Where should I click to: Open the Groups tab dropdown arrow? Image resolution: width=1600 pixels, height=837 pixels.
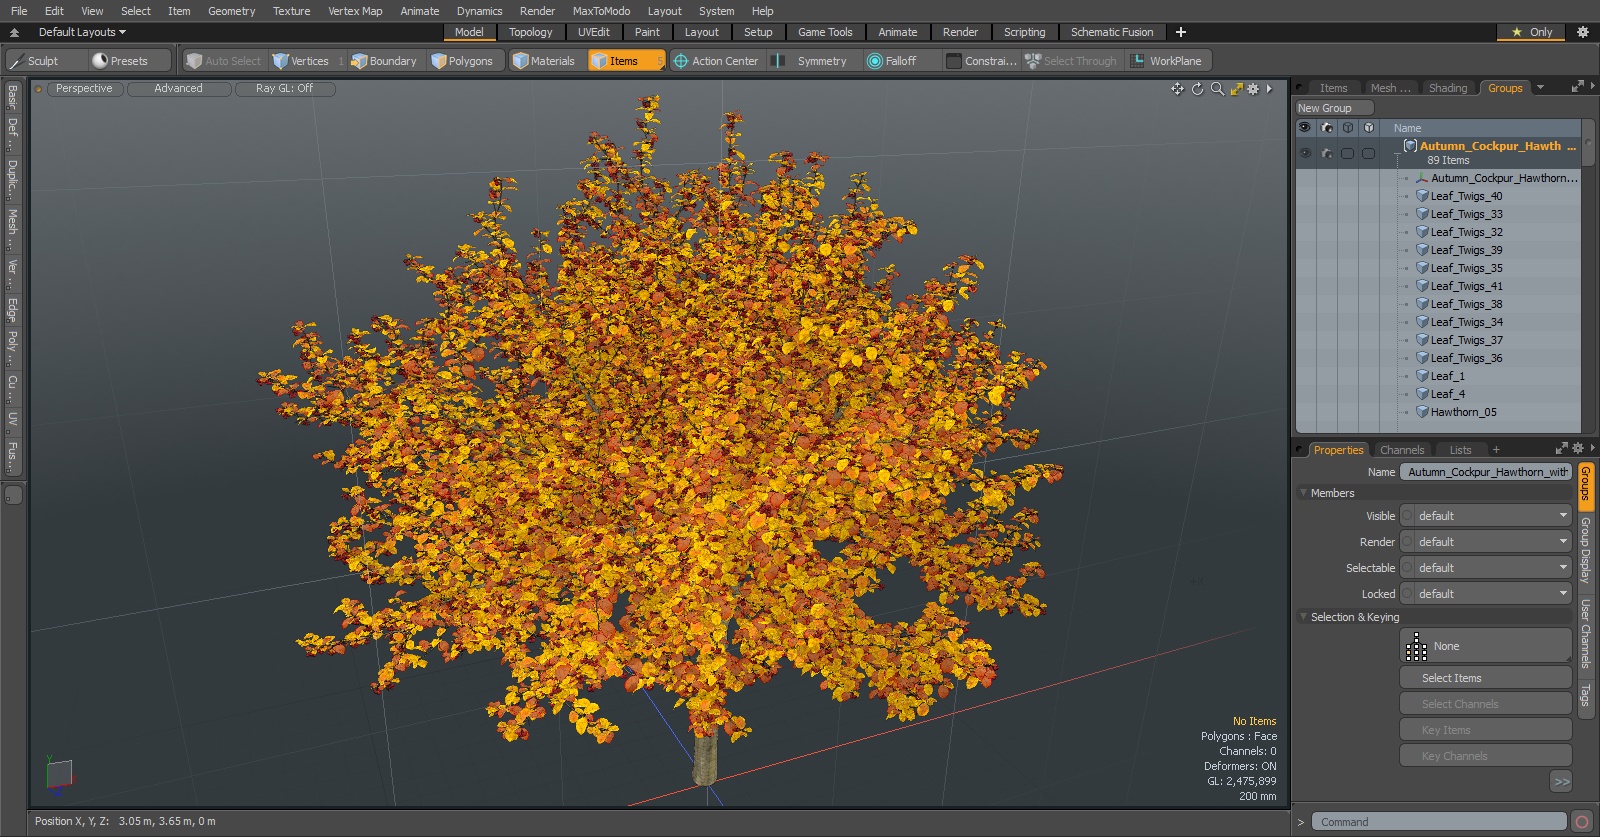tap(1540, 88)
